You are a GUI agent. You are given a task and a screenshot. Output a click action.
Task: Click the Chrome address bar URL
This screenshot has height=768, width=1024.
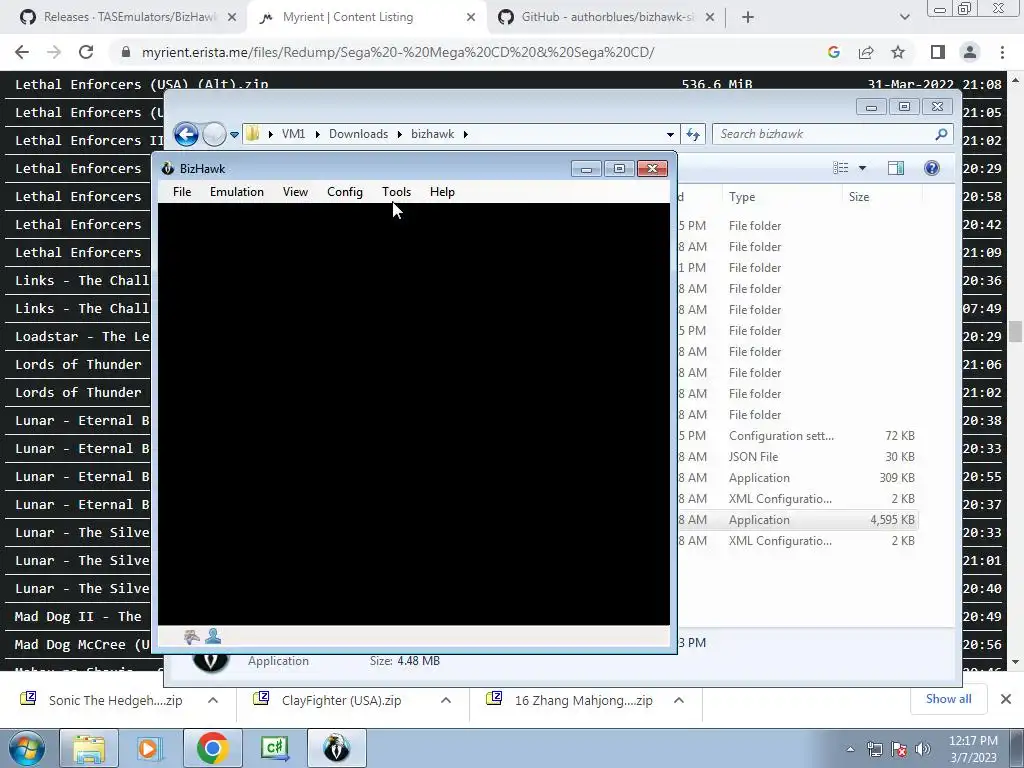coord(398,52)
